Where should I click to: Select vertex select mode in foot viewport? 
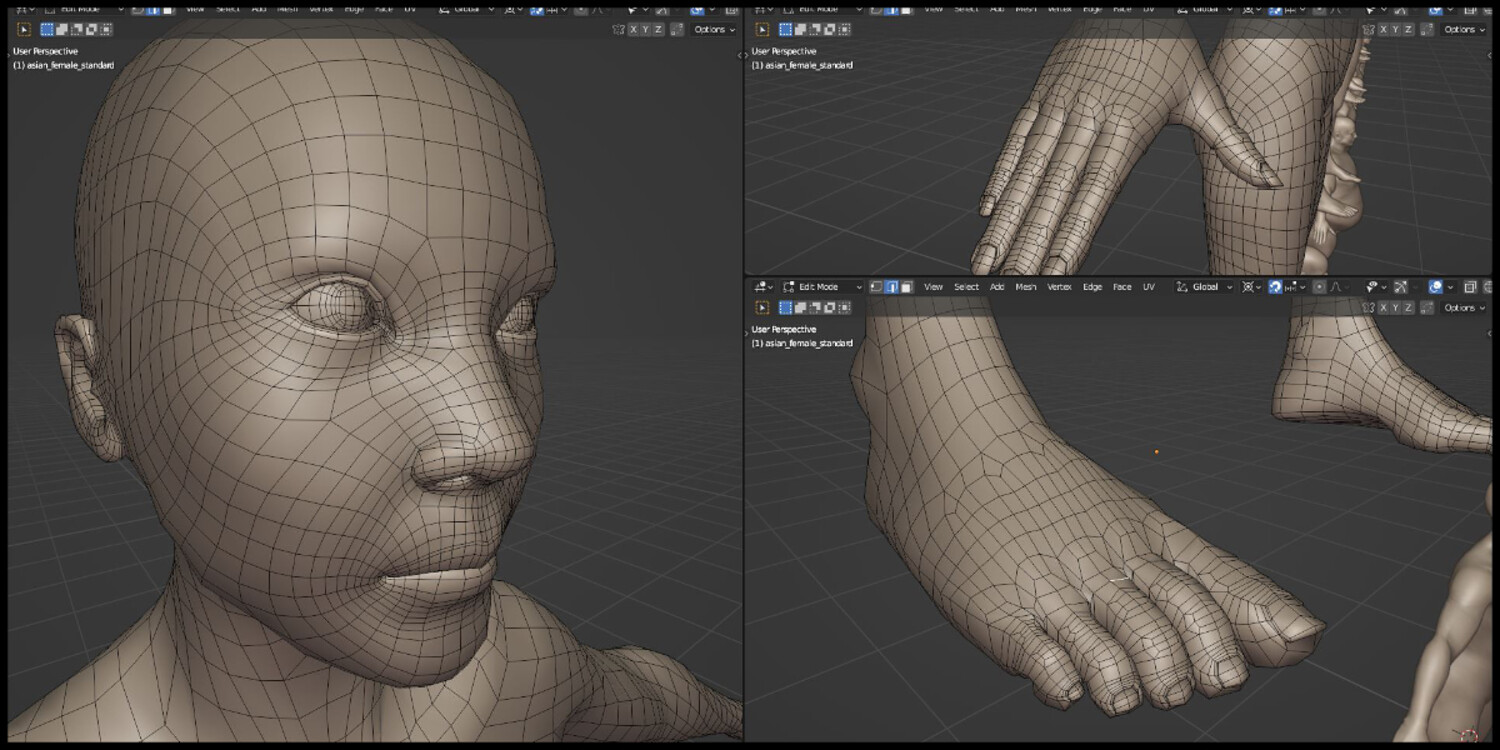(x=876, y=287)
